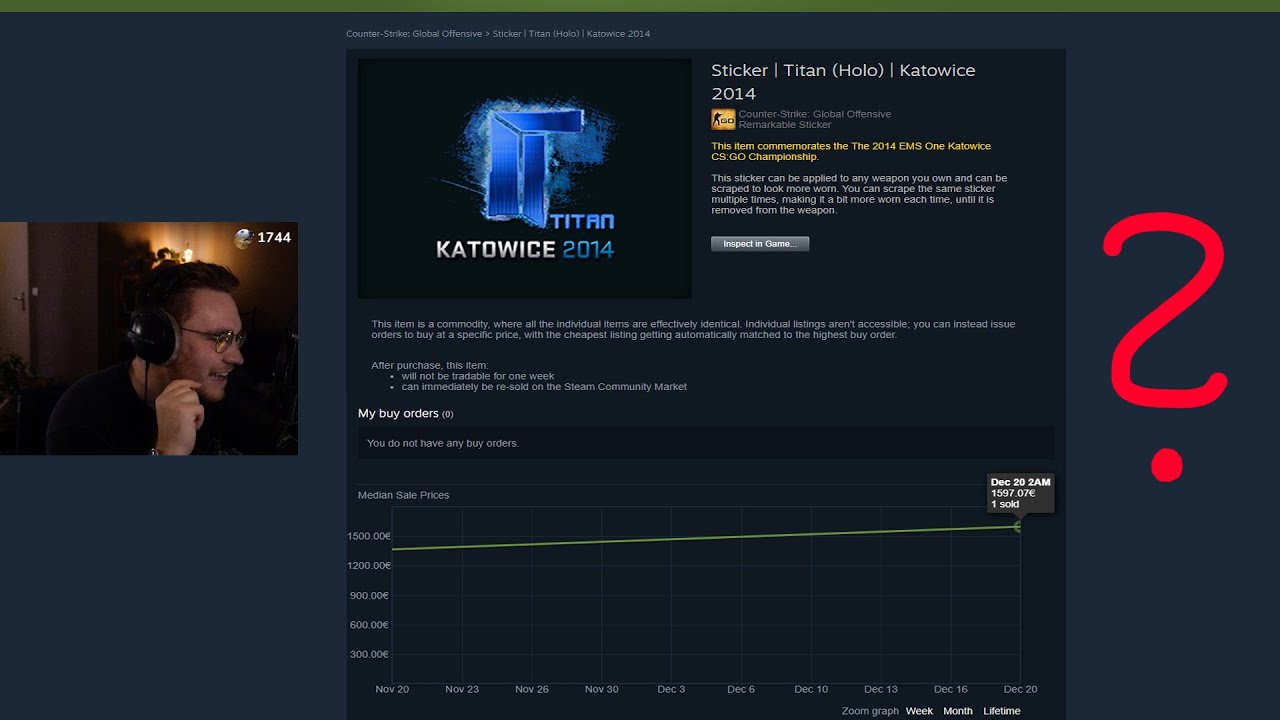Click the coin icon beside 1744
Image resolution: width=1280 pixels, height=720 pixels.
tap(244, 237)
